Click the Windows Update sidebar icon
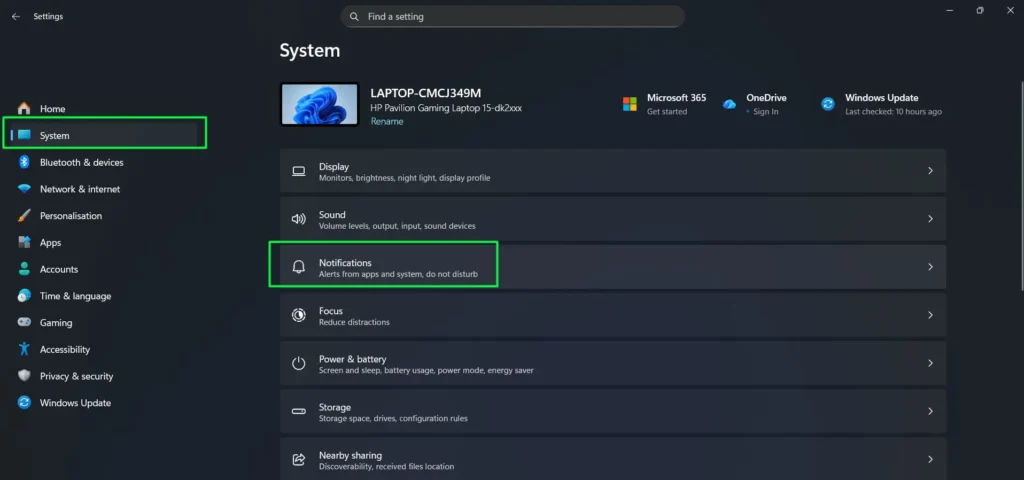Image resolution: width=1024 pixels, height=480 pixels. pos(24,403)
